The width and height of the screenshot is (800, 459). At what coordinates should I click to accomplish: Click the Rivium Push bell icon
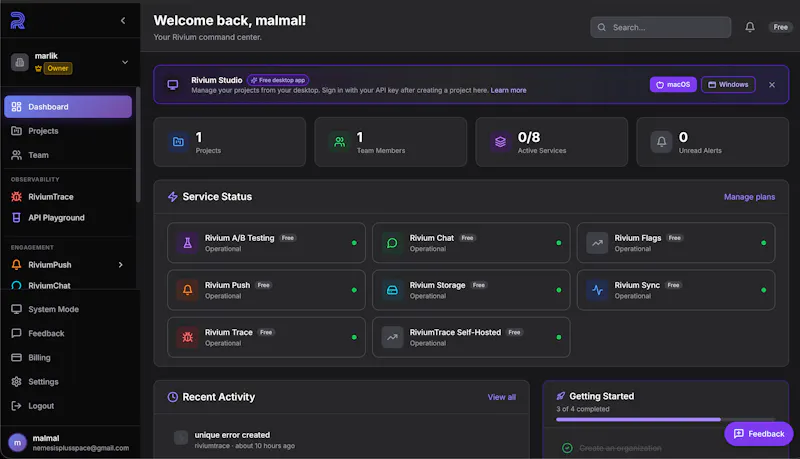click(x=188, y=290)
